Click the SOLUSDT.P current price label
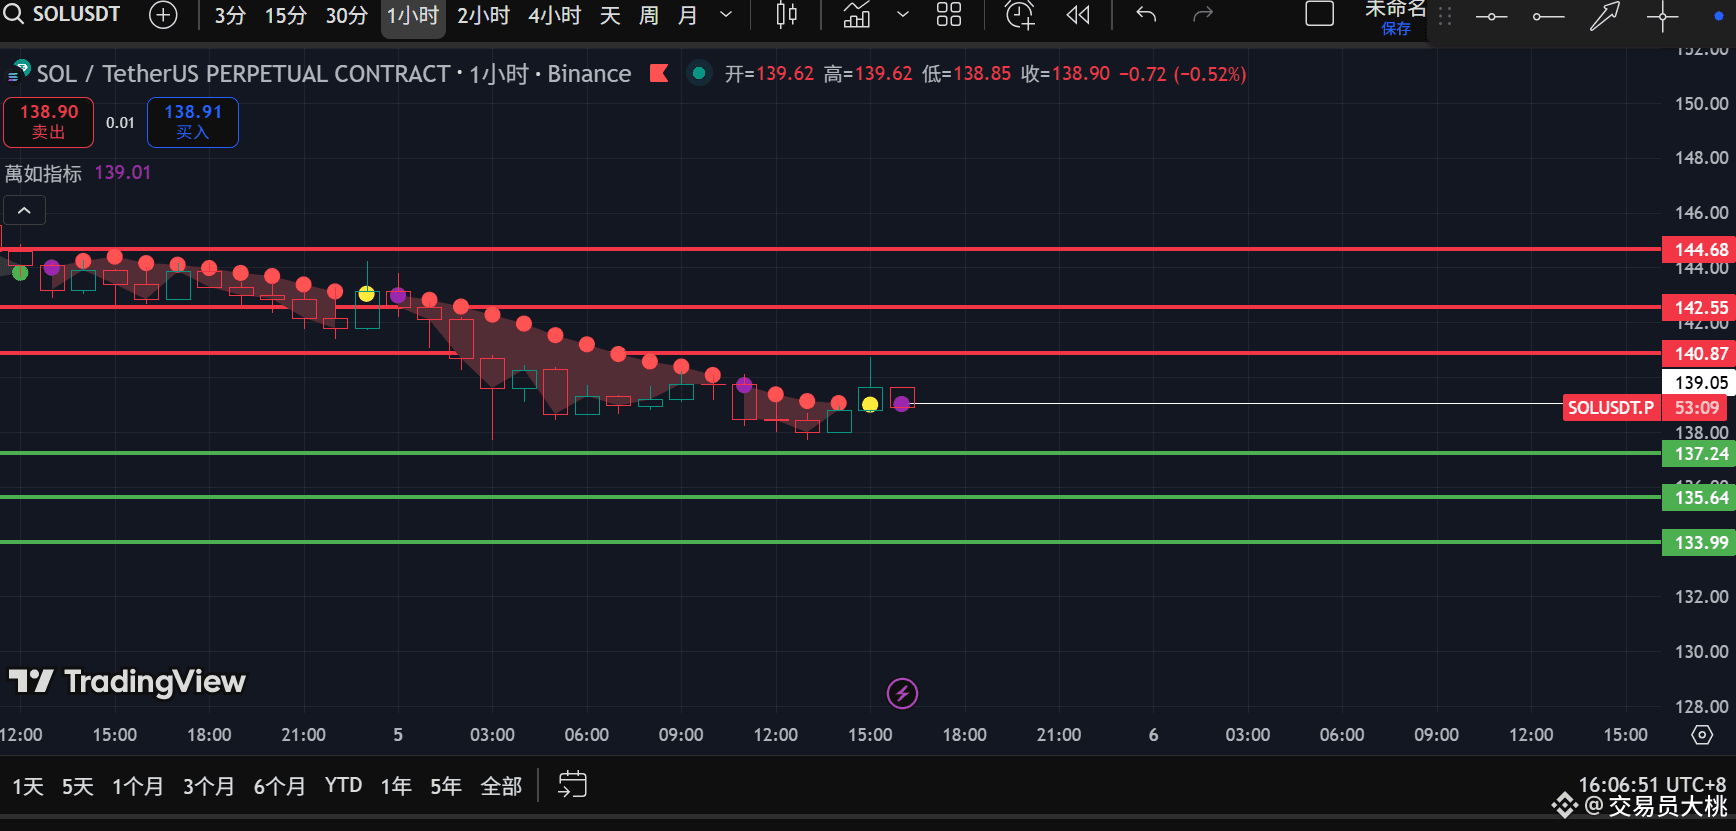The height and width of the screenshot is (831, 1736). tap(1611, 407)
